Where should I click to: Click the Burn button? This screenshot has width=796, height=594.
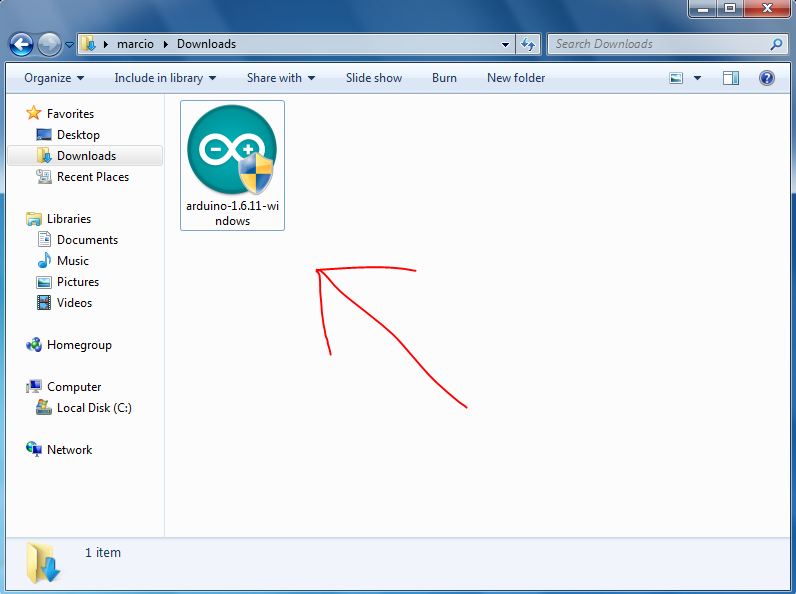[x=444, y=78]
